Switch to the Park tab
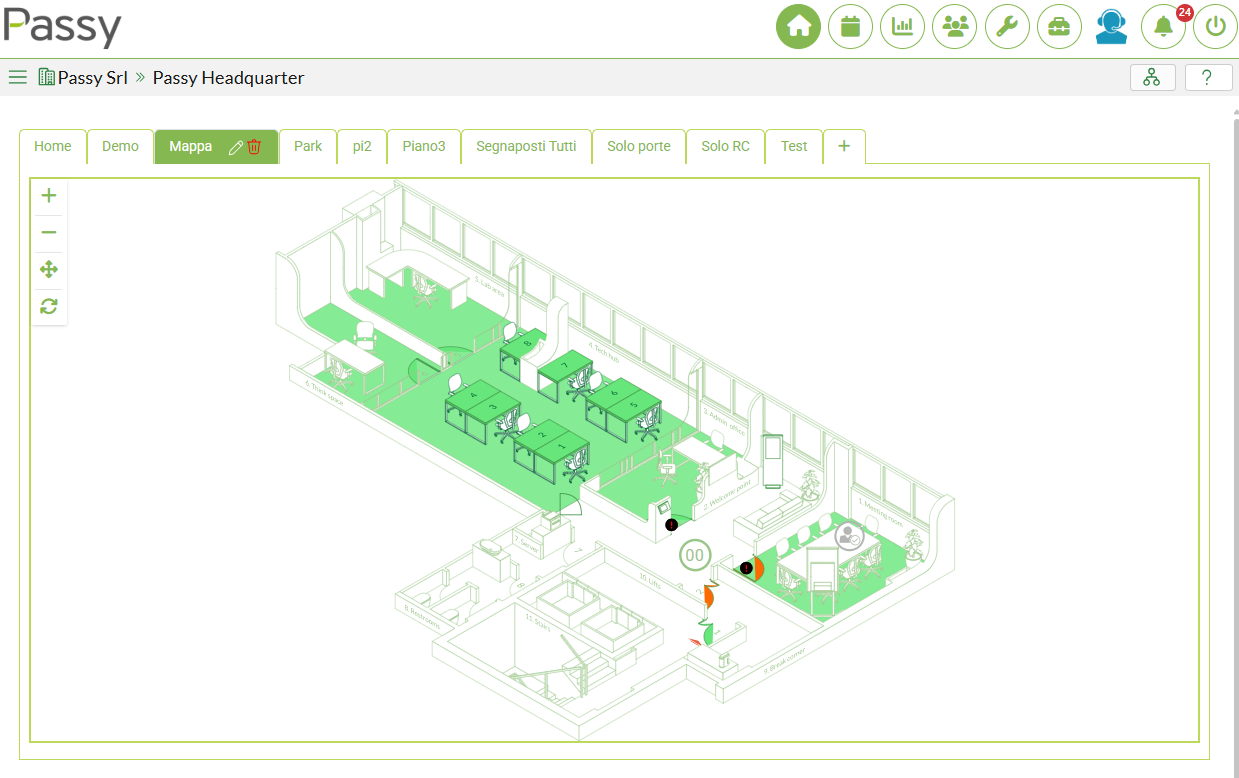1239x778 pixels. [308, 146]
